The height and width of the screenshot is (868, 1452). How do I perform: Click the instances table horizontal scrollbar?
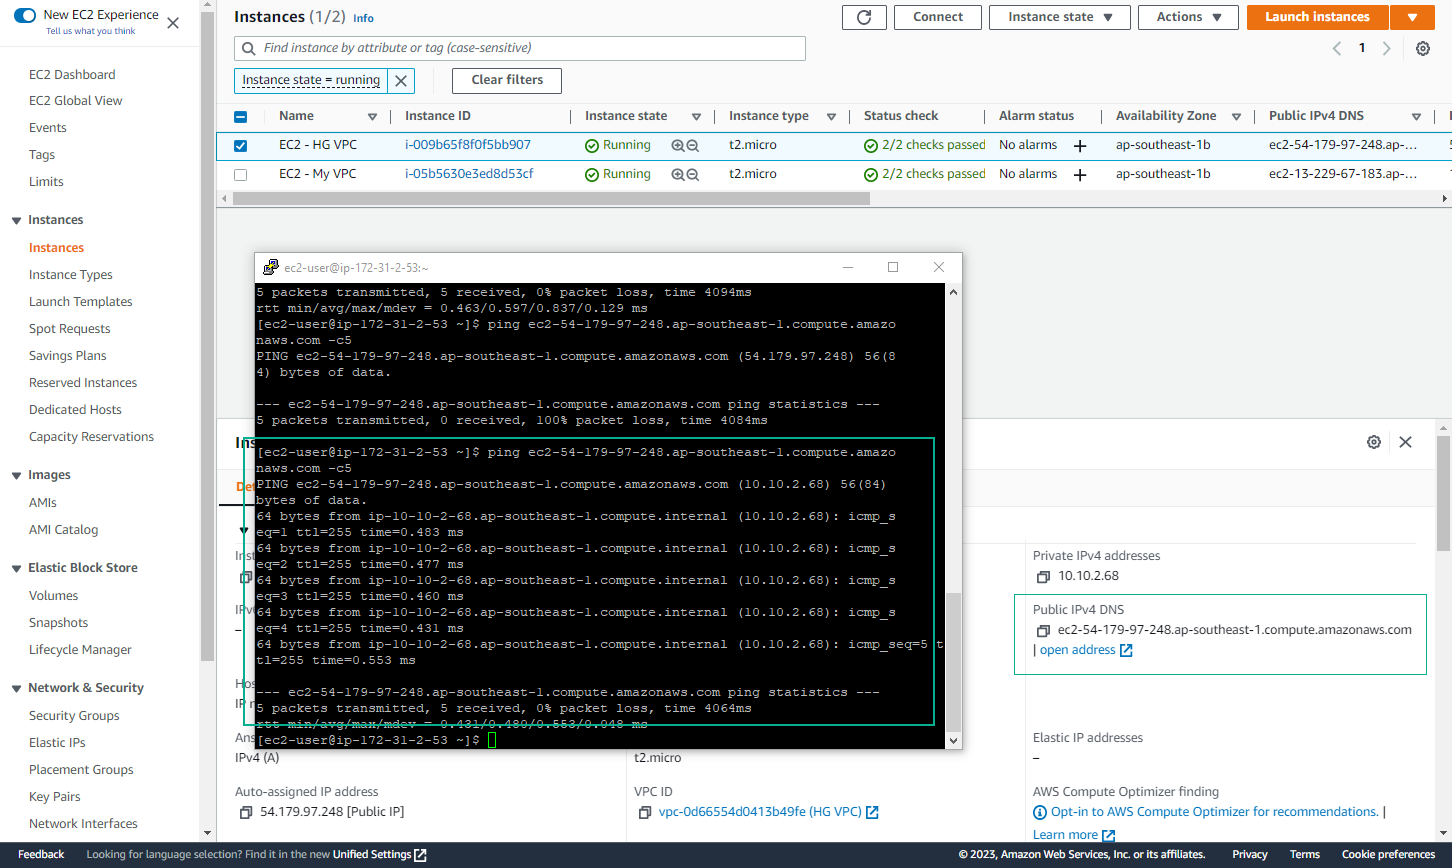tap(551, 199)
